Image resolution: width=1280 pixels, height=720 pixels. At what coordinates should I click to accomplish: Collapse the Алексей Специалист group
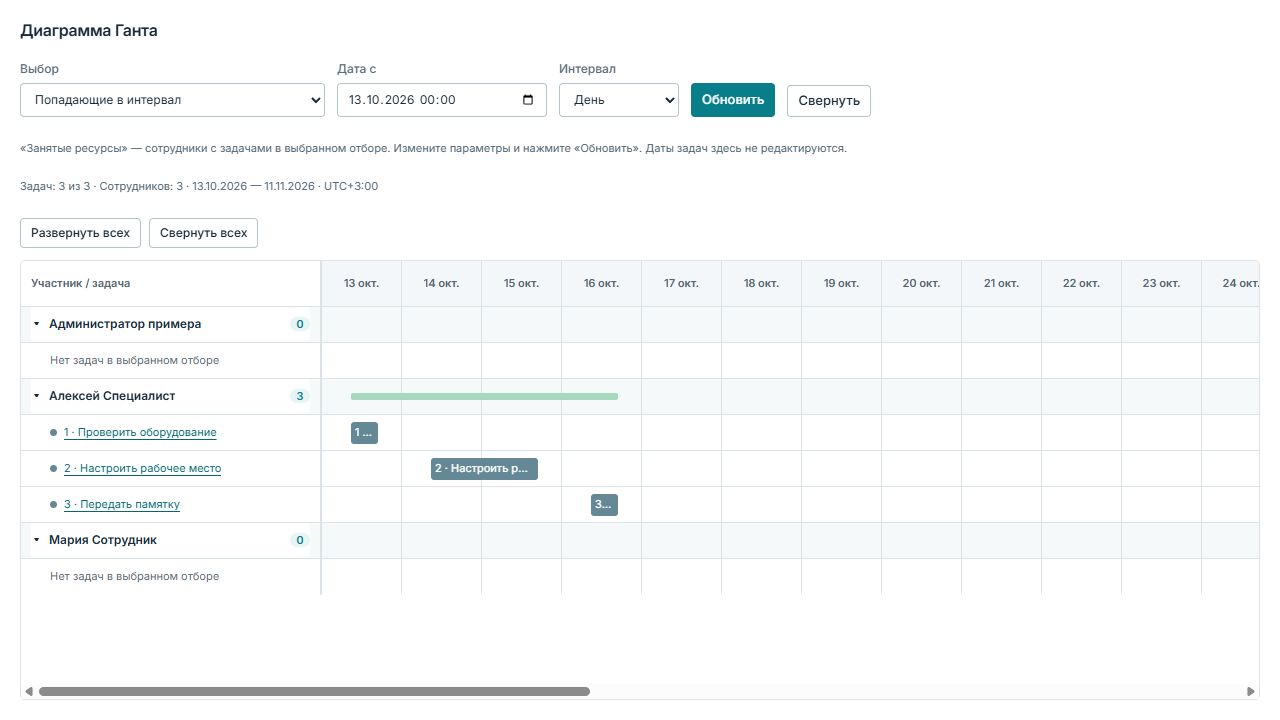pos(37,396)
